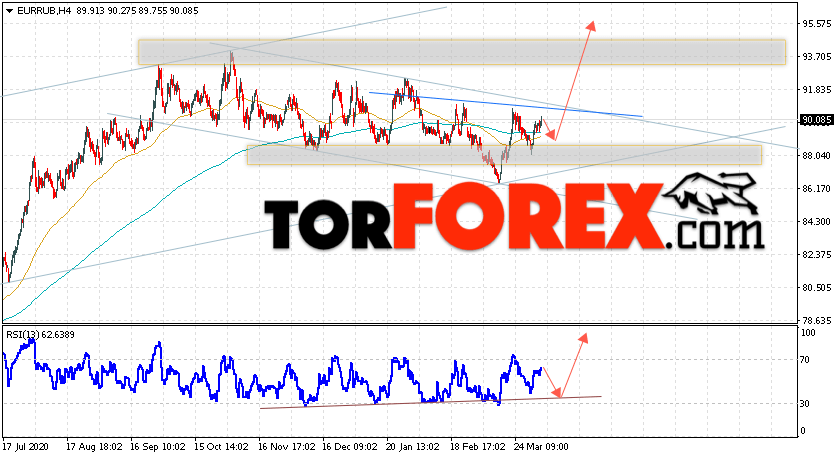Select the 24 Mar 09:00 time label
This screenshot has height=458, width=838.
point(541,446)
